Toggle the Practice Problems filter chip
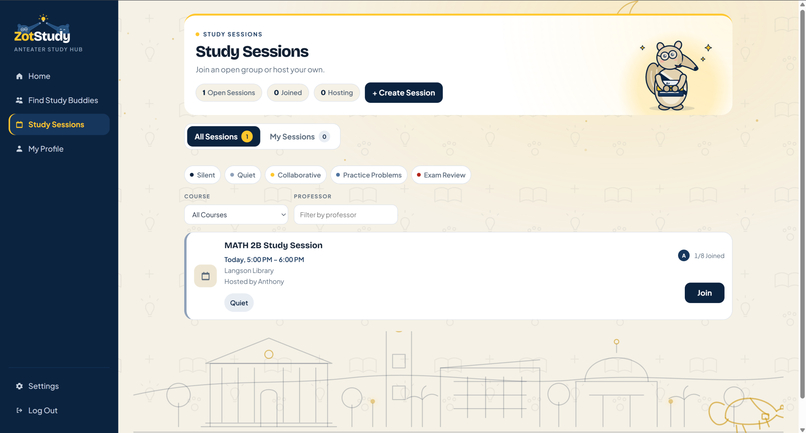The width and height of the screenshot is (806, 433). pos(369,175)
